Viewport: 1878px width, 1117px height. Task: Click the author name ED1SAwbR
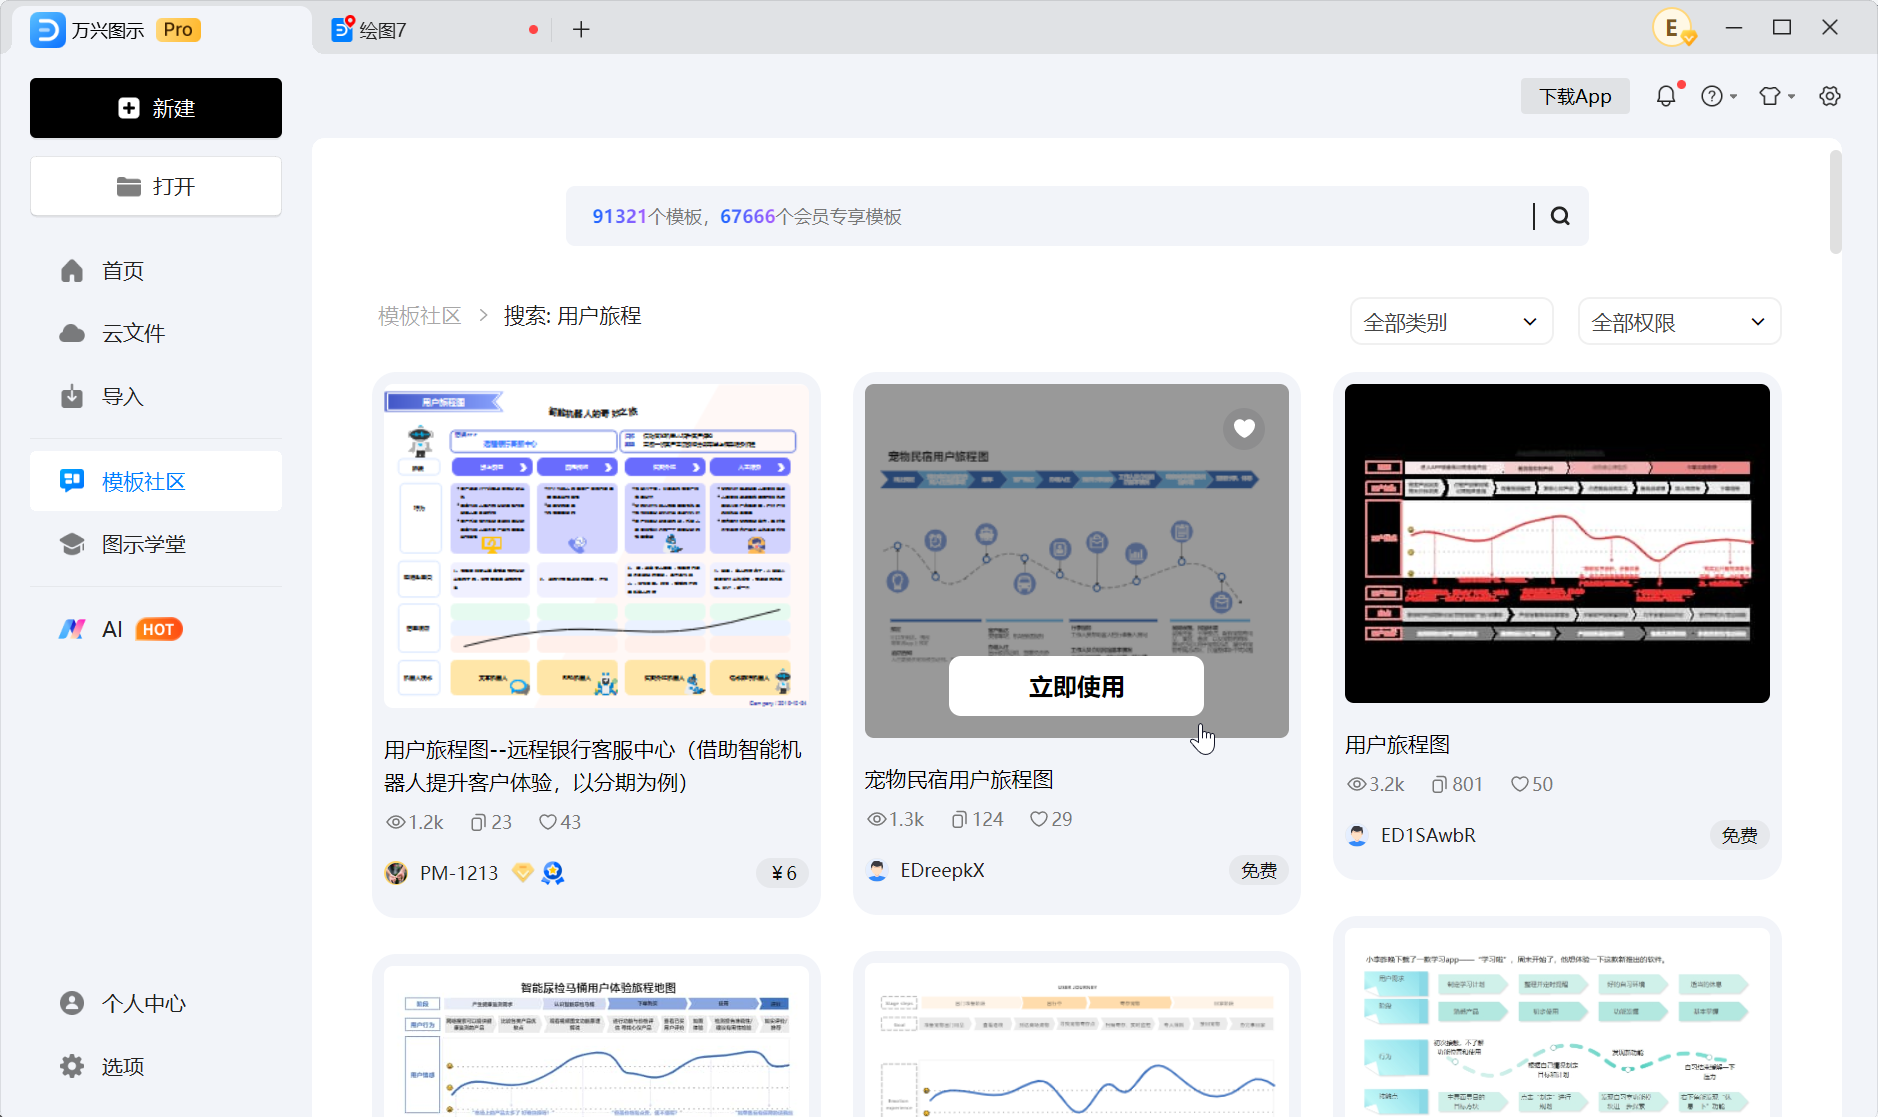(x=1428, y=835)
